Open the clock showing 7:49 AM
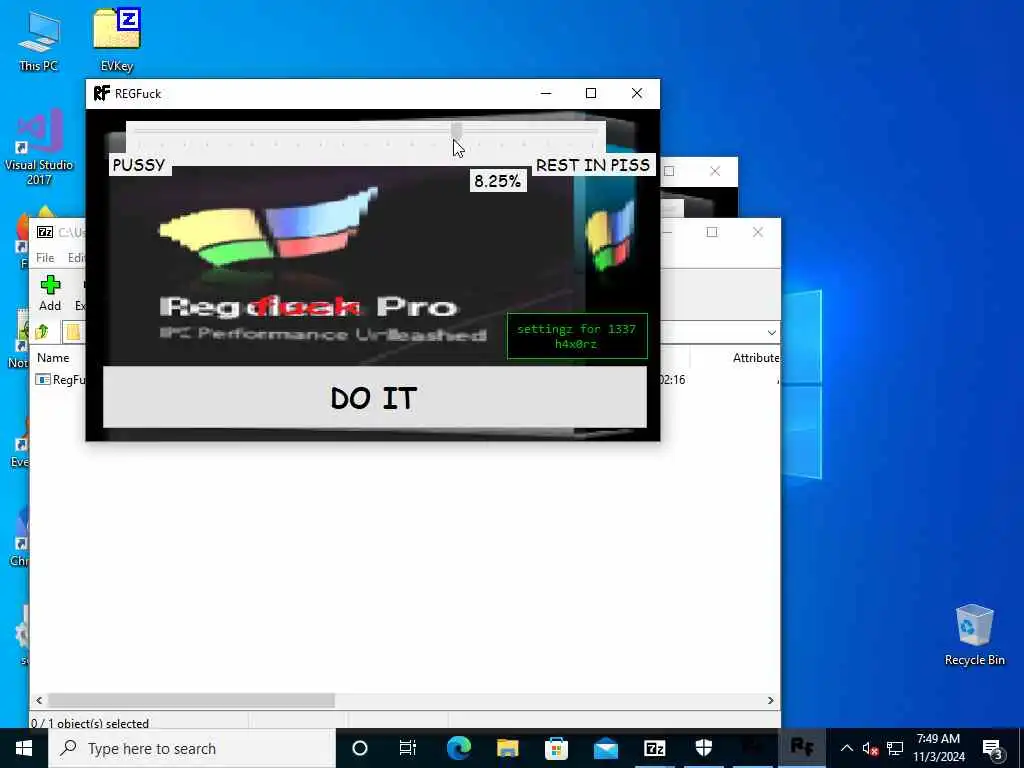This screenshot has width=1024, height=768. (x=938, y=748)
